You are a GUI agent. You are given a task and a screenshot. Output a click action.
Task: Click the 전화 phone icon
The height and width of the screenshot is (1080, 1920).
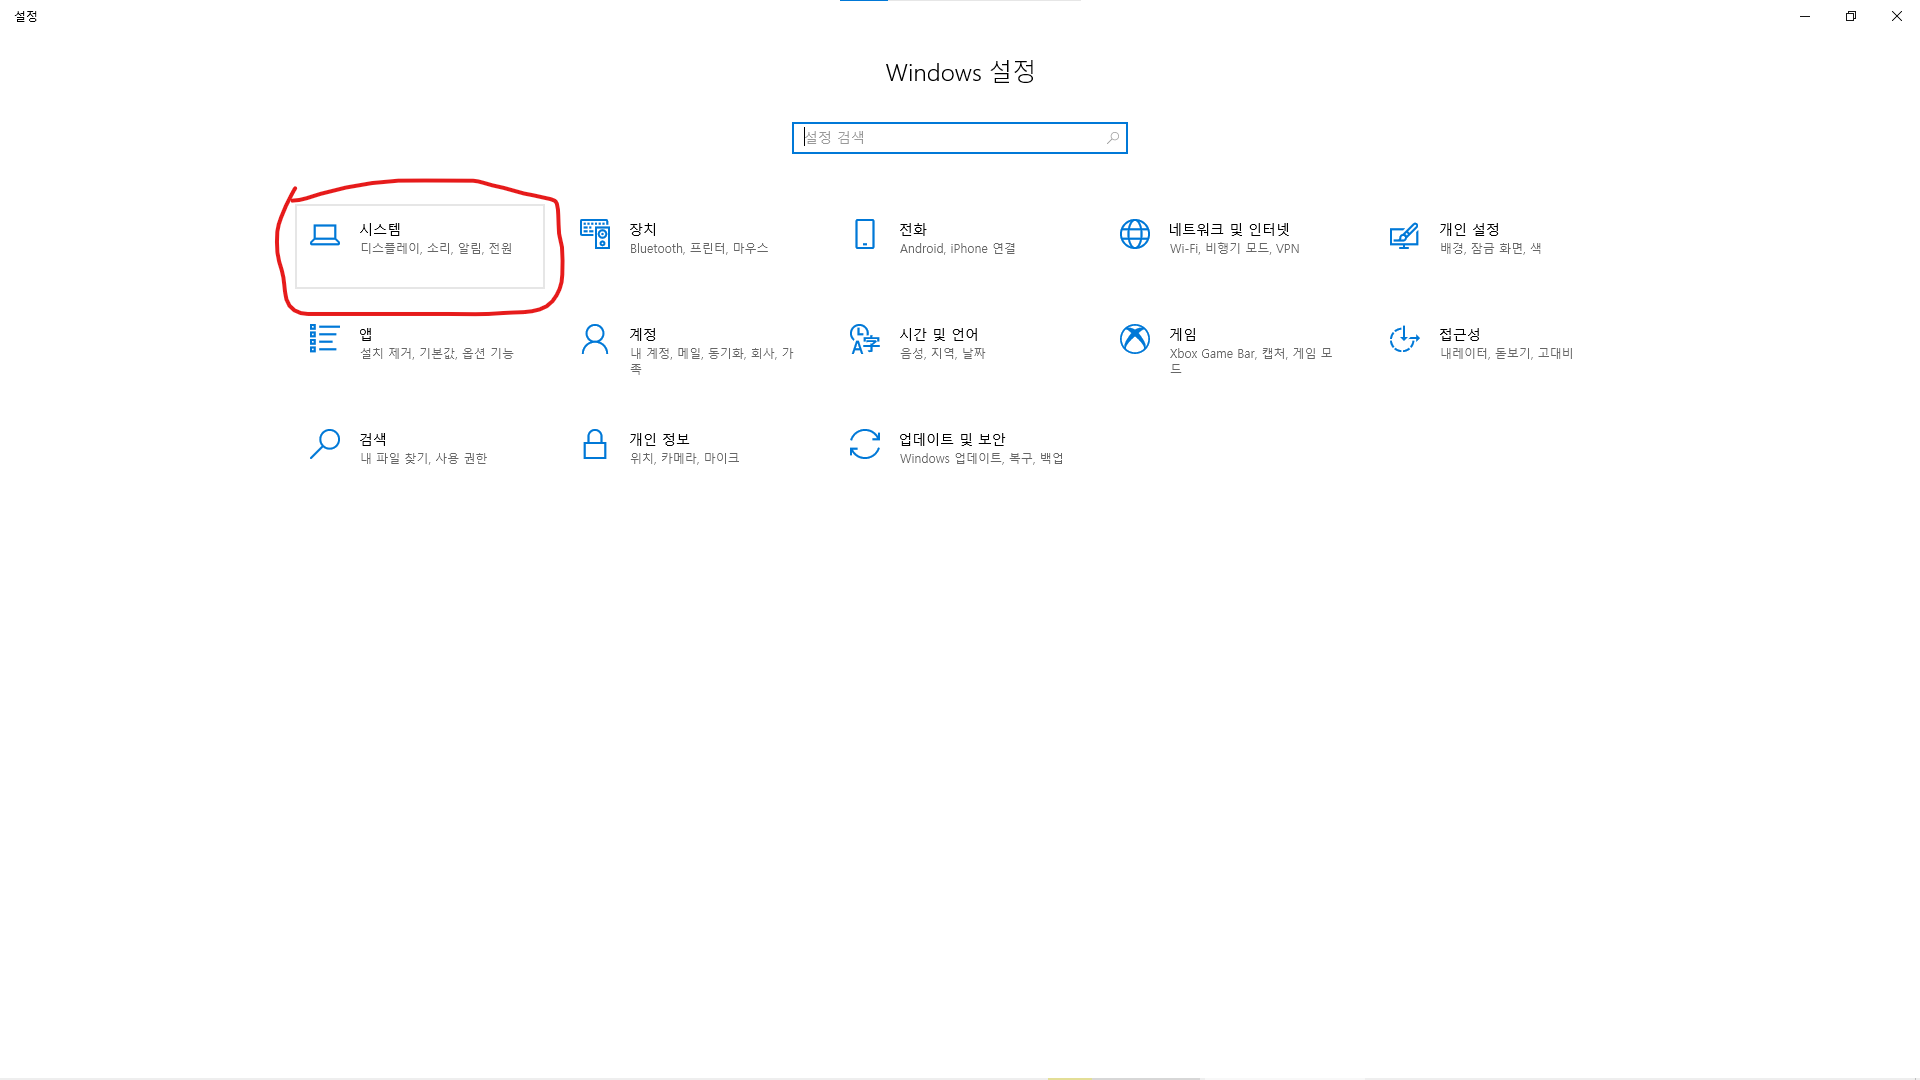coord(865,234)
